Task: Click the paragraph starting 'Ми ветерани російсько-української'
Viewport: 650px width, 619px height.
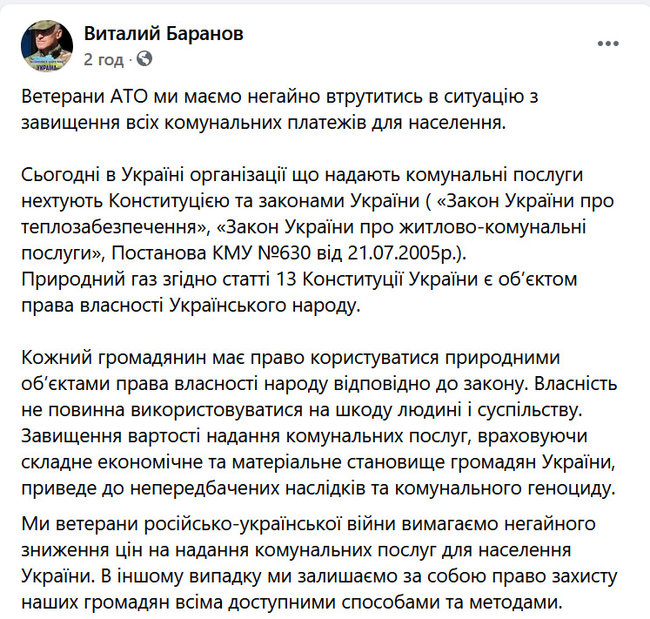Action: pos(319,564)
